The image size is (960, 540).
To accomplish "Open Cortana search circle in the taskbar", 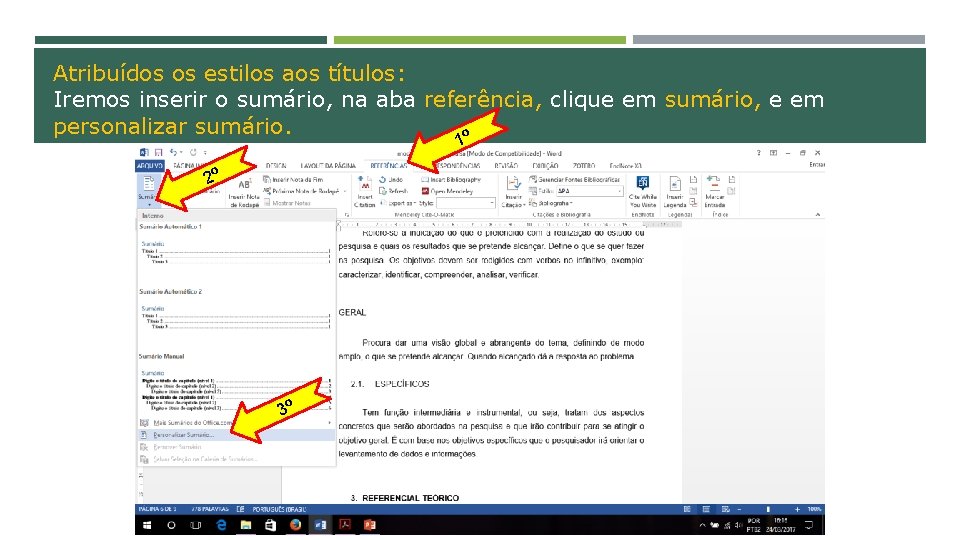I will coord(171,525).
